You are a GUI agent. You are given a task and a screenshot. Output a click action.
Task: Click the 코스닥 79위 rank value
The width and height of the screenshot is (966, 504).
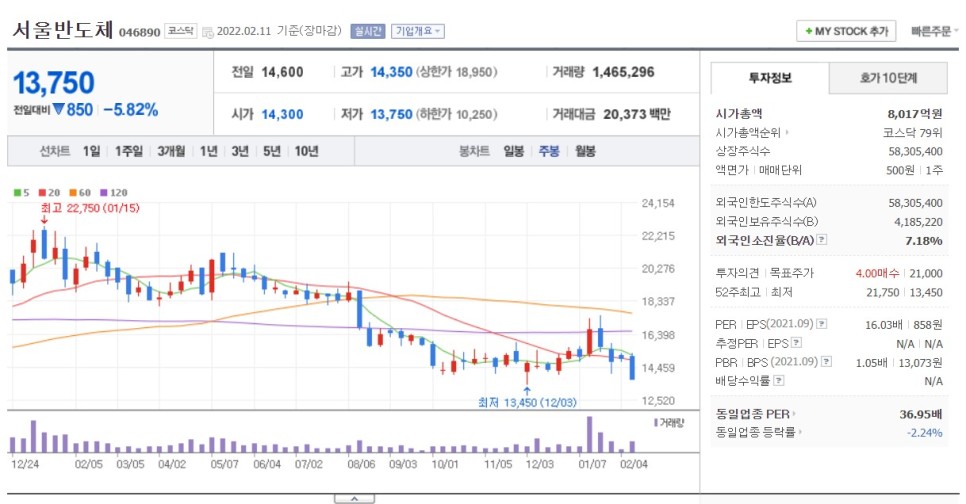coord(912,132)
